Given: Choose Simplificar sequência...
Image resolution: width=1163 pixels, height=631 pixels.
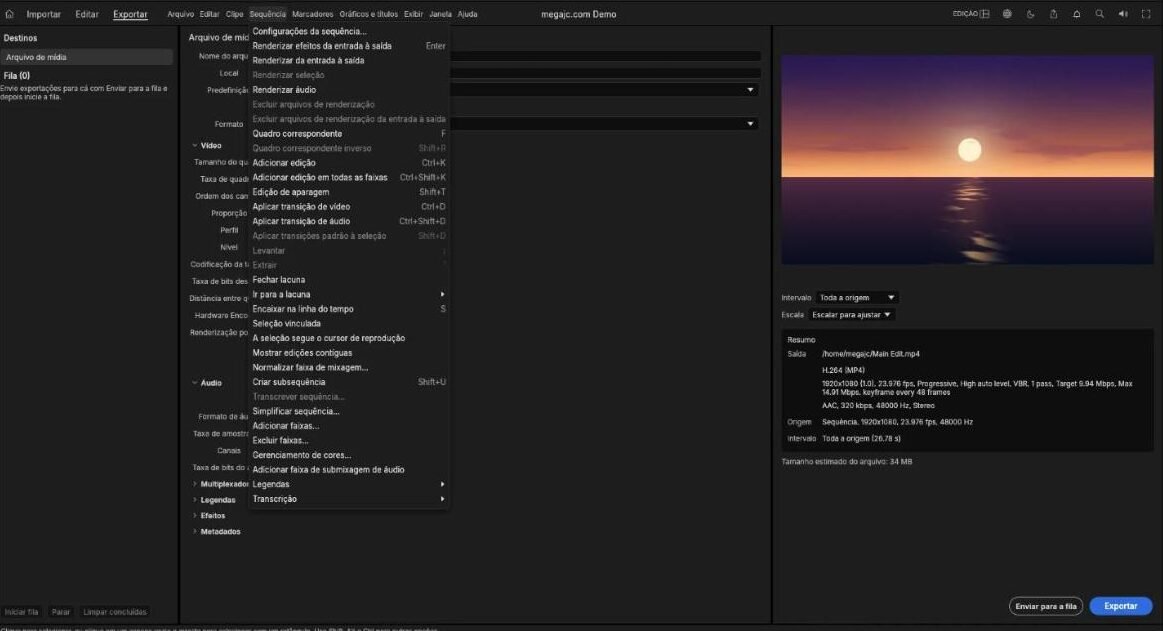Looking at the screenshot, I should 348,412.
